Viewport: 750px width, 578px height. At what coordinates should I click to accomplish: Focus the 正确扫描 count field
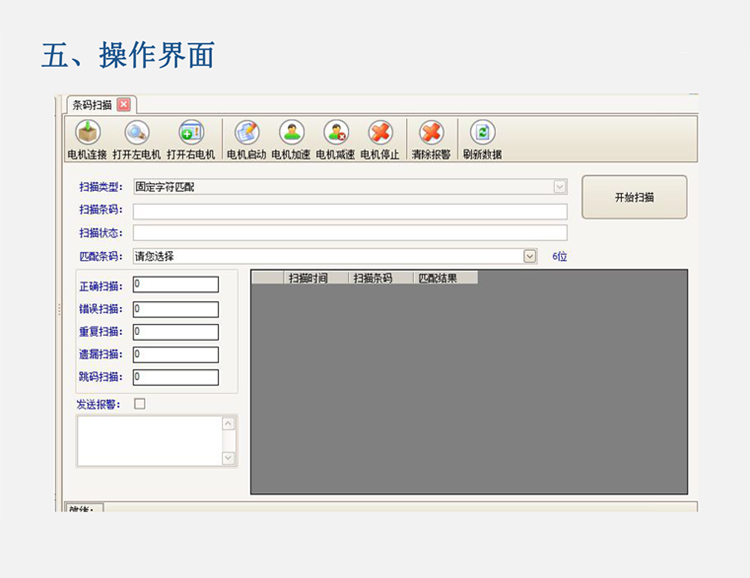pos(175,285)
